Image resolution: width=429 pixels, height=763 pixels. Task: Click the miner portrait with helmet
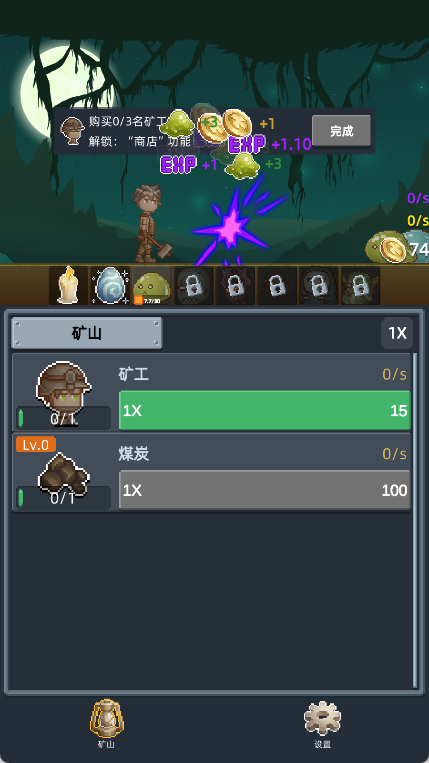64,387
